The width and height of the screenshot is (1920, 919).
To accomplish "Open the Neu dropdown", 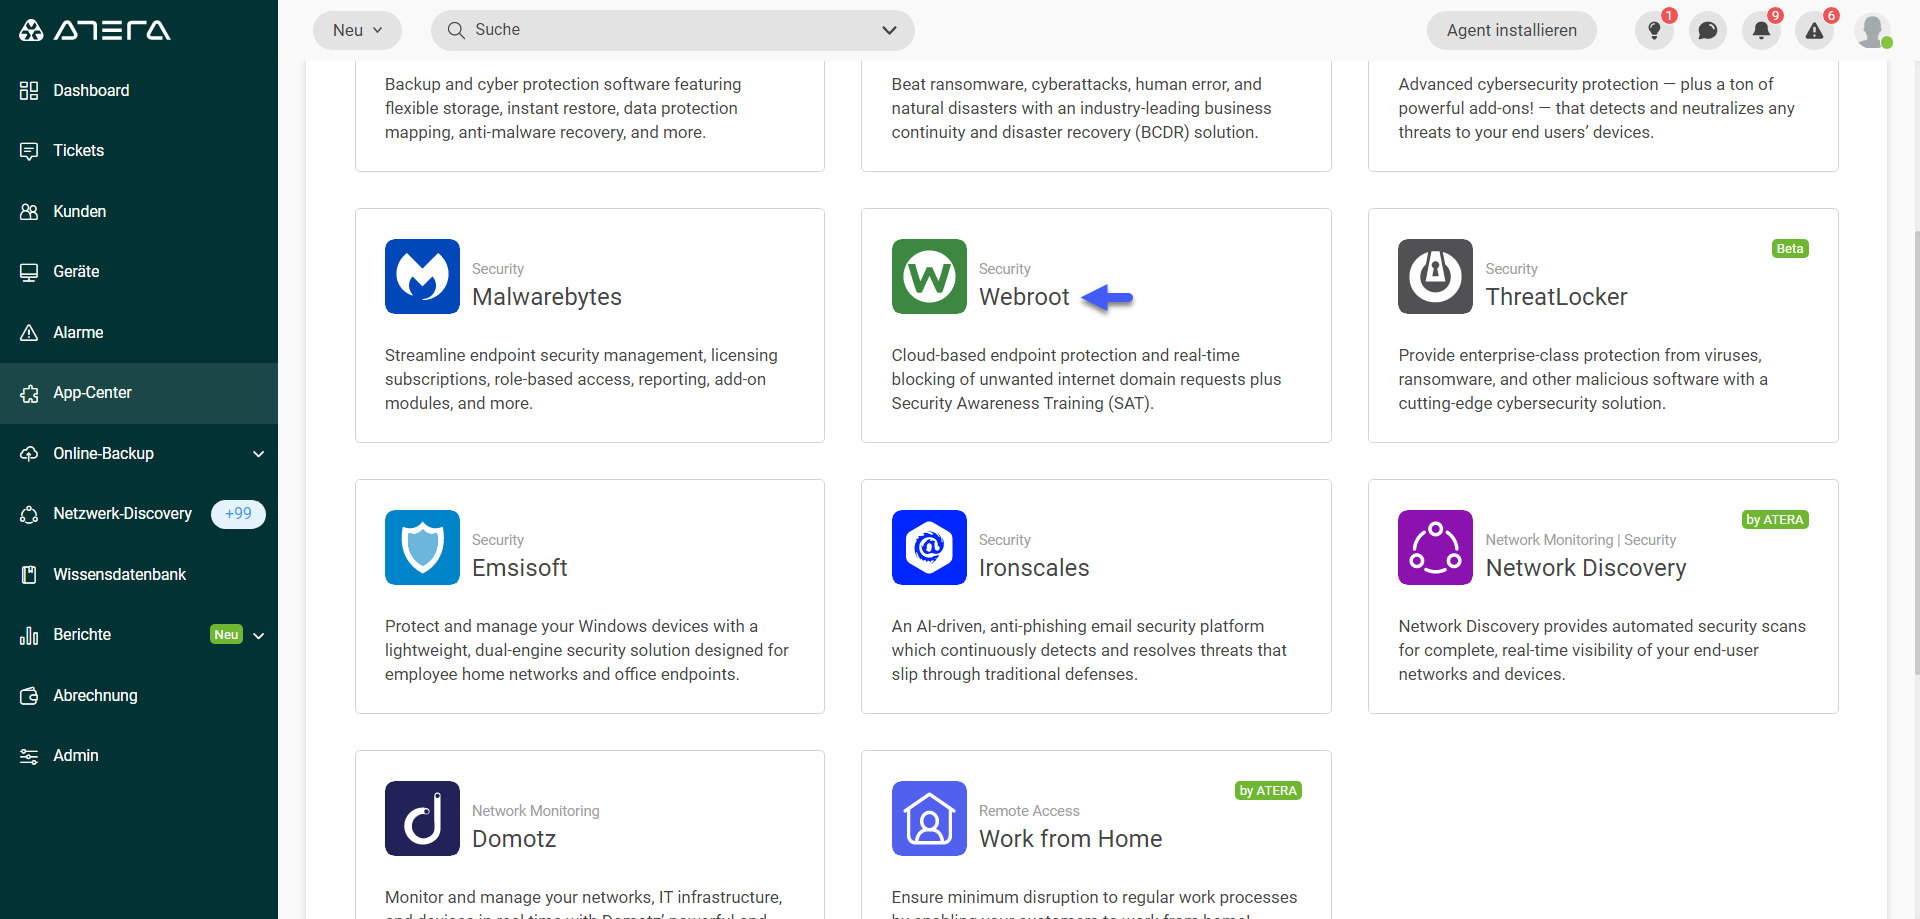I will tap(357, 30).
